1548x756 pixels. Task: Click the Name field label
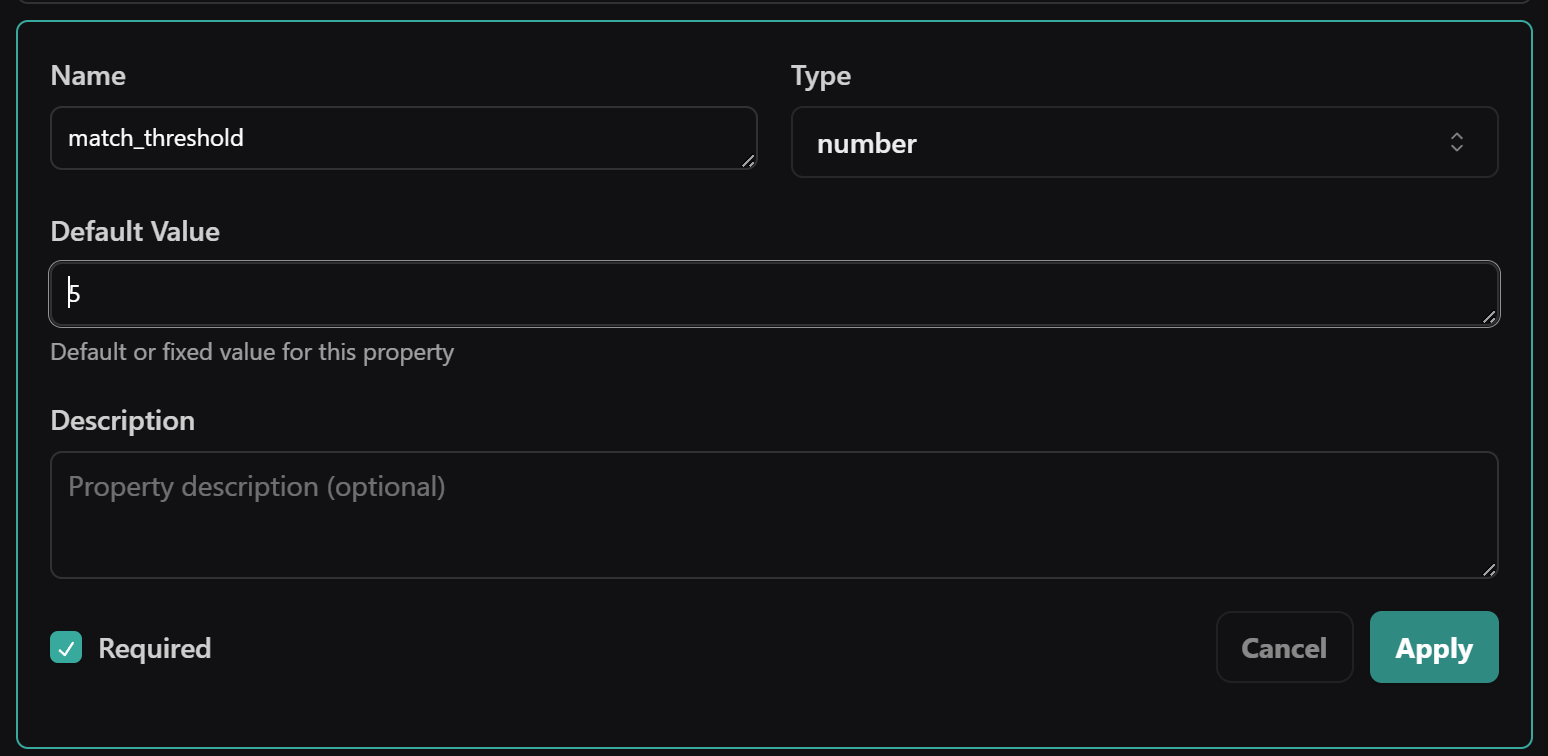[88, 75]
